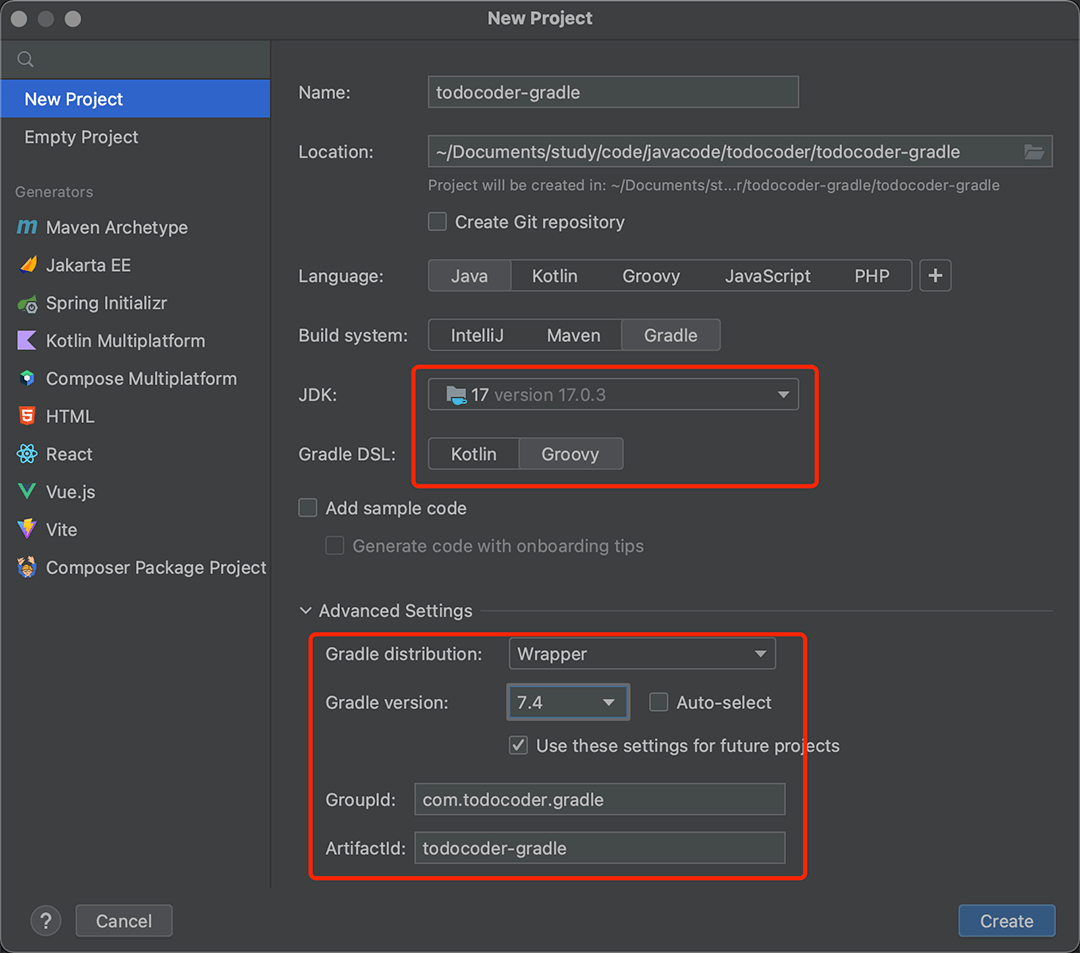Click the Spring Initializr leaf icon
Viewport: 1080px width, 953px height.
[x=28, y=303]
